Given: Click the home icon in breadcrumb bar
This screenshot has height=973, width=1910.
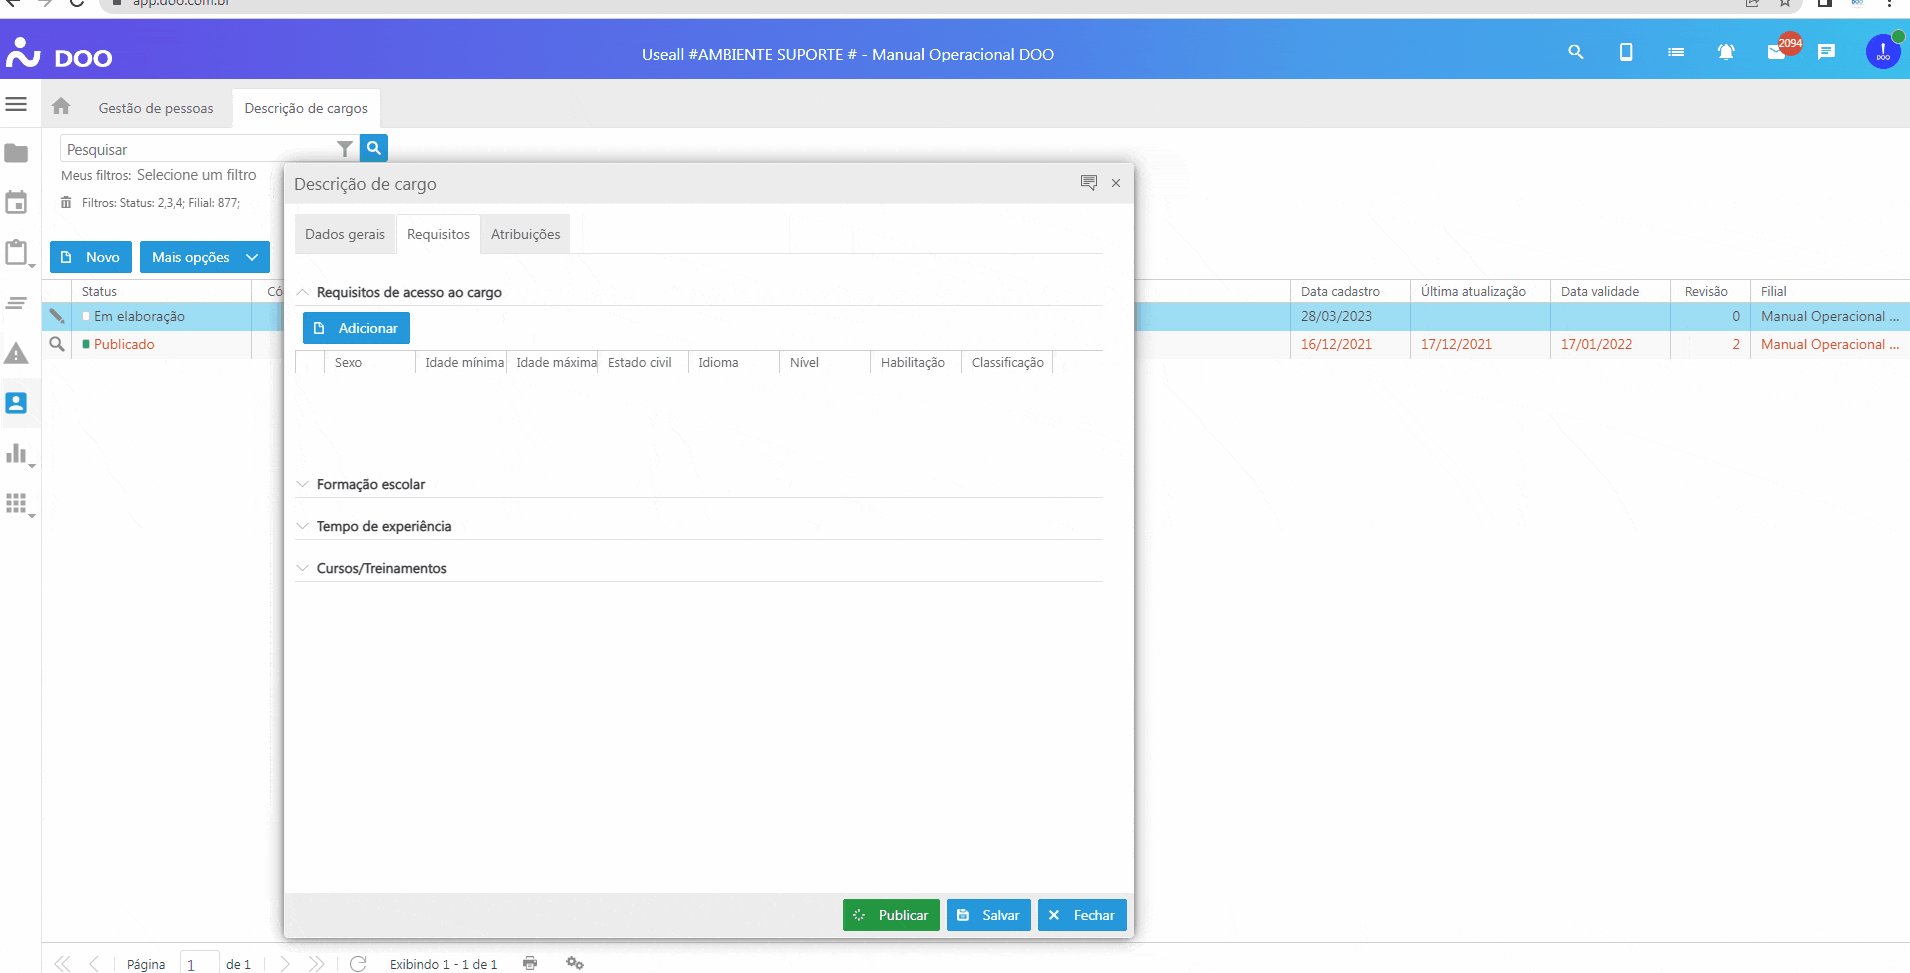Looking at the screenshot, I should 61,106.
